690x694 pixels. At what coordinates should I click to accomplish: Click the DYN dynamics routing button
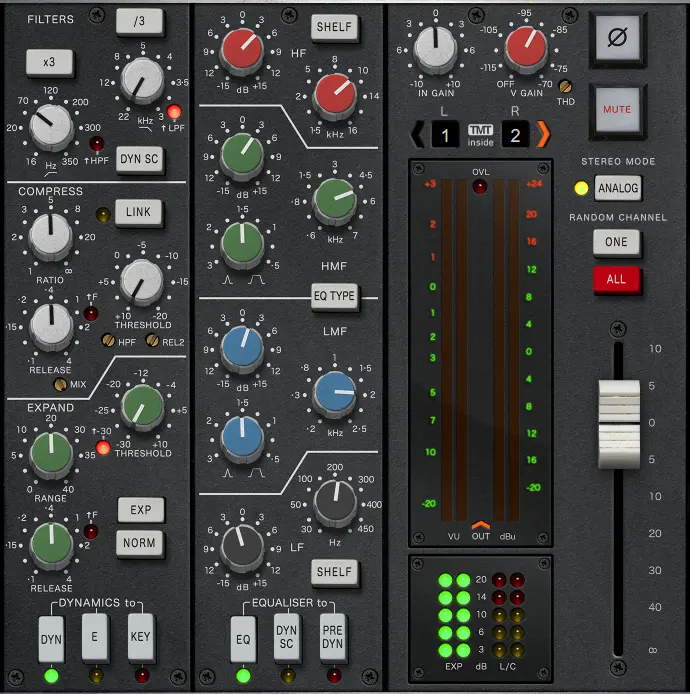(51, 639)
